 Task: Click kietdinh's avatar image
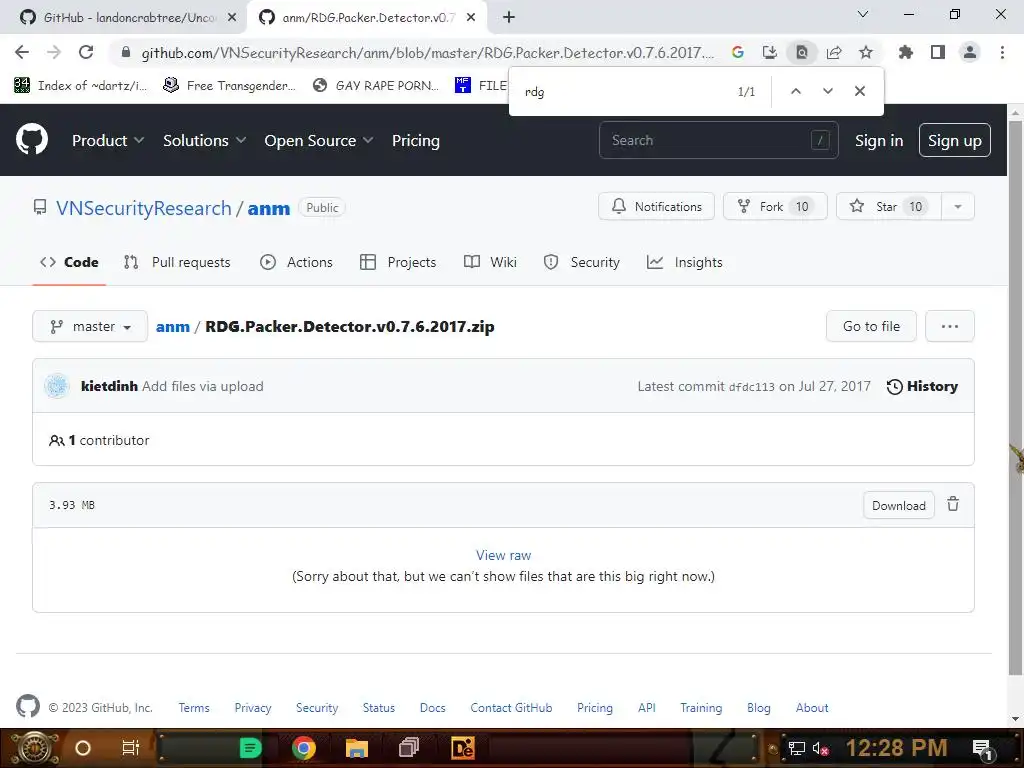pyautogui.click(x=57, y=386)
